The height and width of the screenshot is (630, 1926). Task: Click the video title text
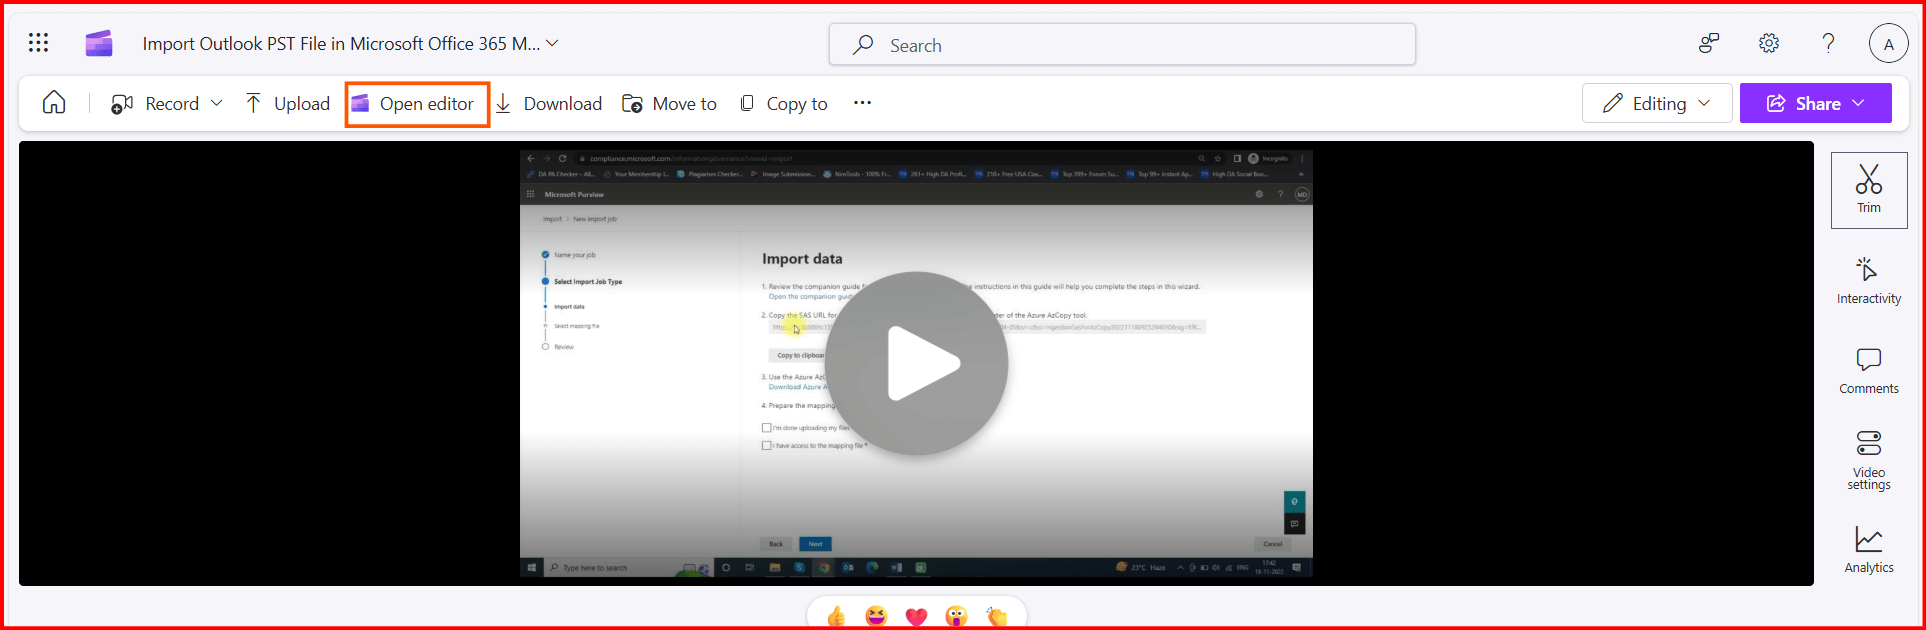coord(341,44)
